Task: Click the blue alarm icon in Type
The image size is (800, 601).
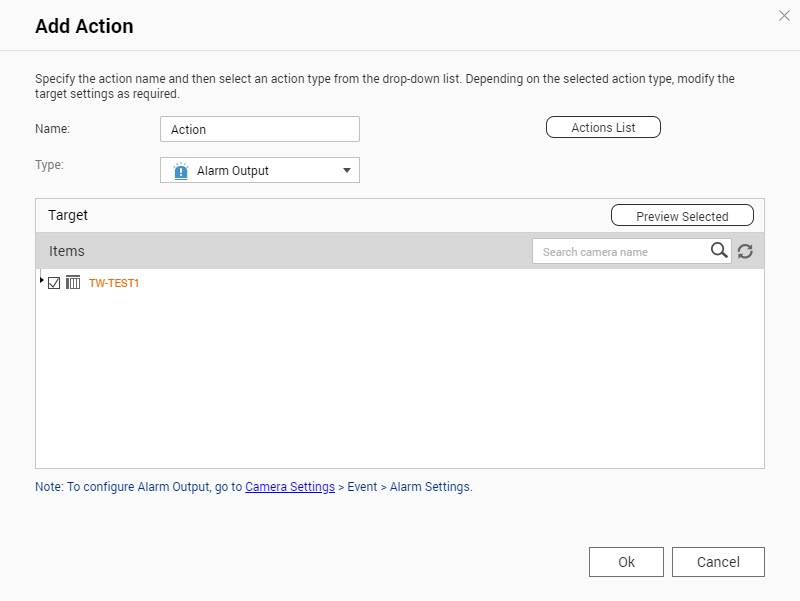Action: pos(180,171)
